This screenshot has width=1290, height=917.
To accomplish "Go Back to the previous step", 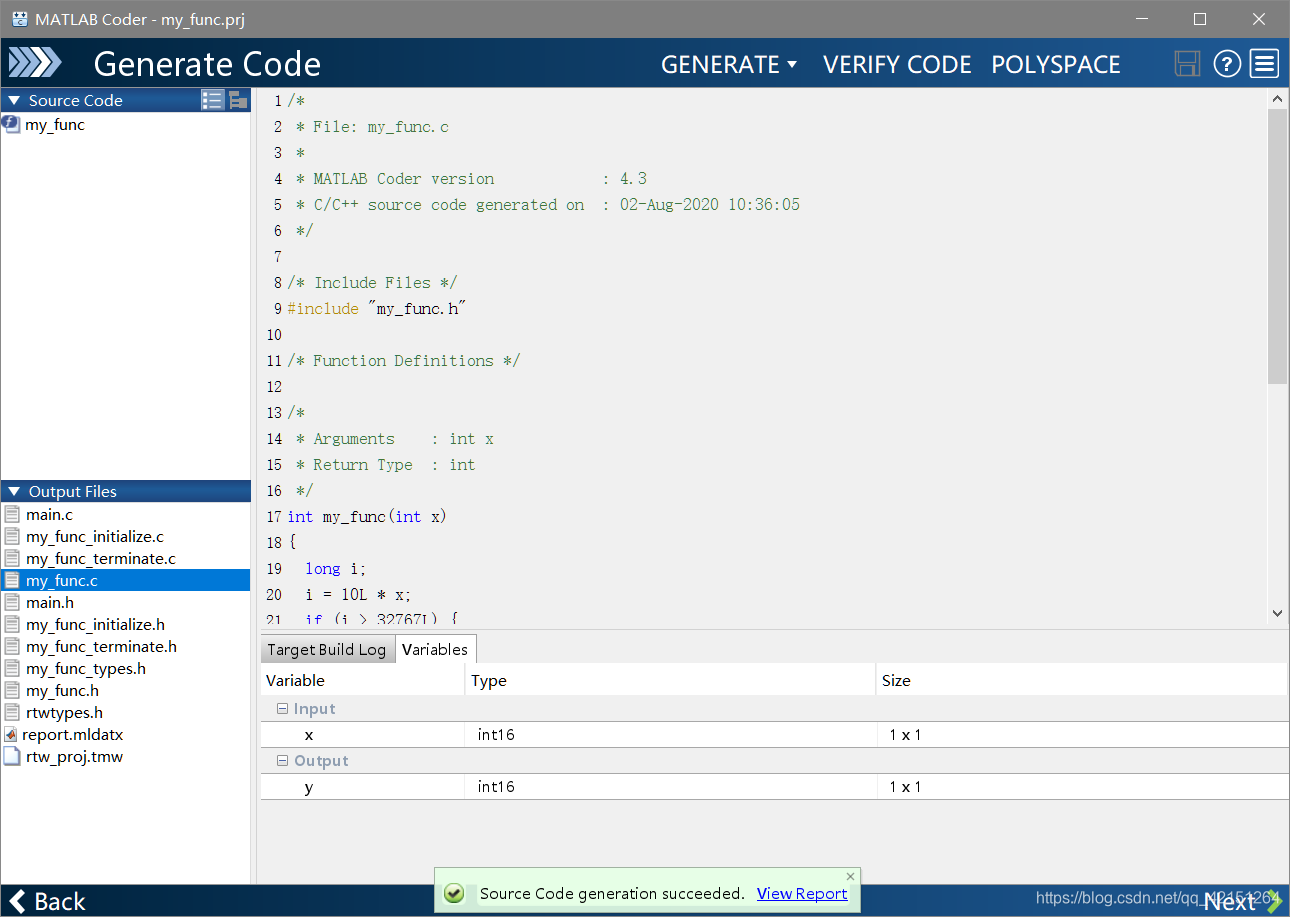I will [x=47, y=901].
